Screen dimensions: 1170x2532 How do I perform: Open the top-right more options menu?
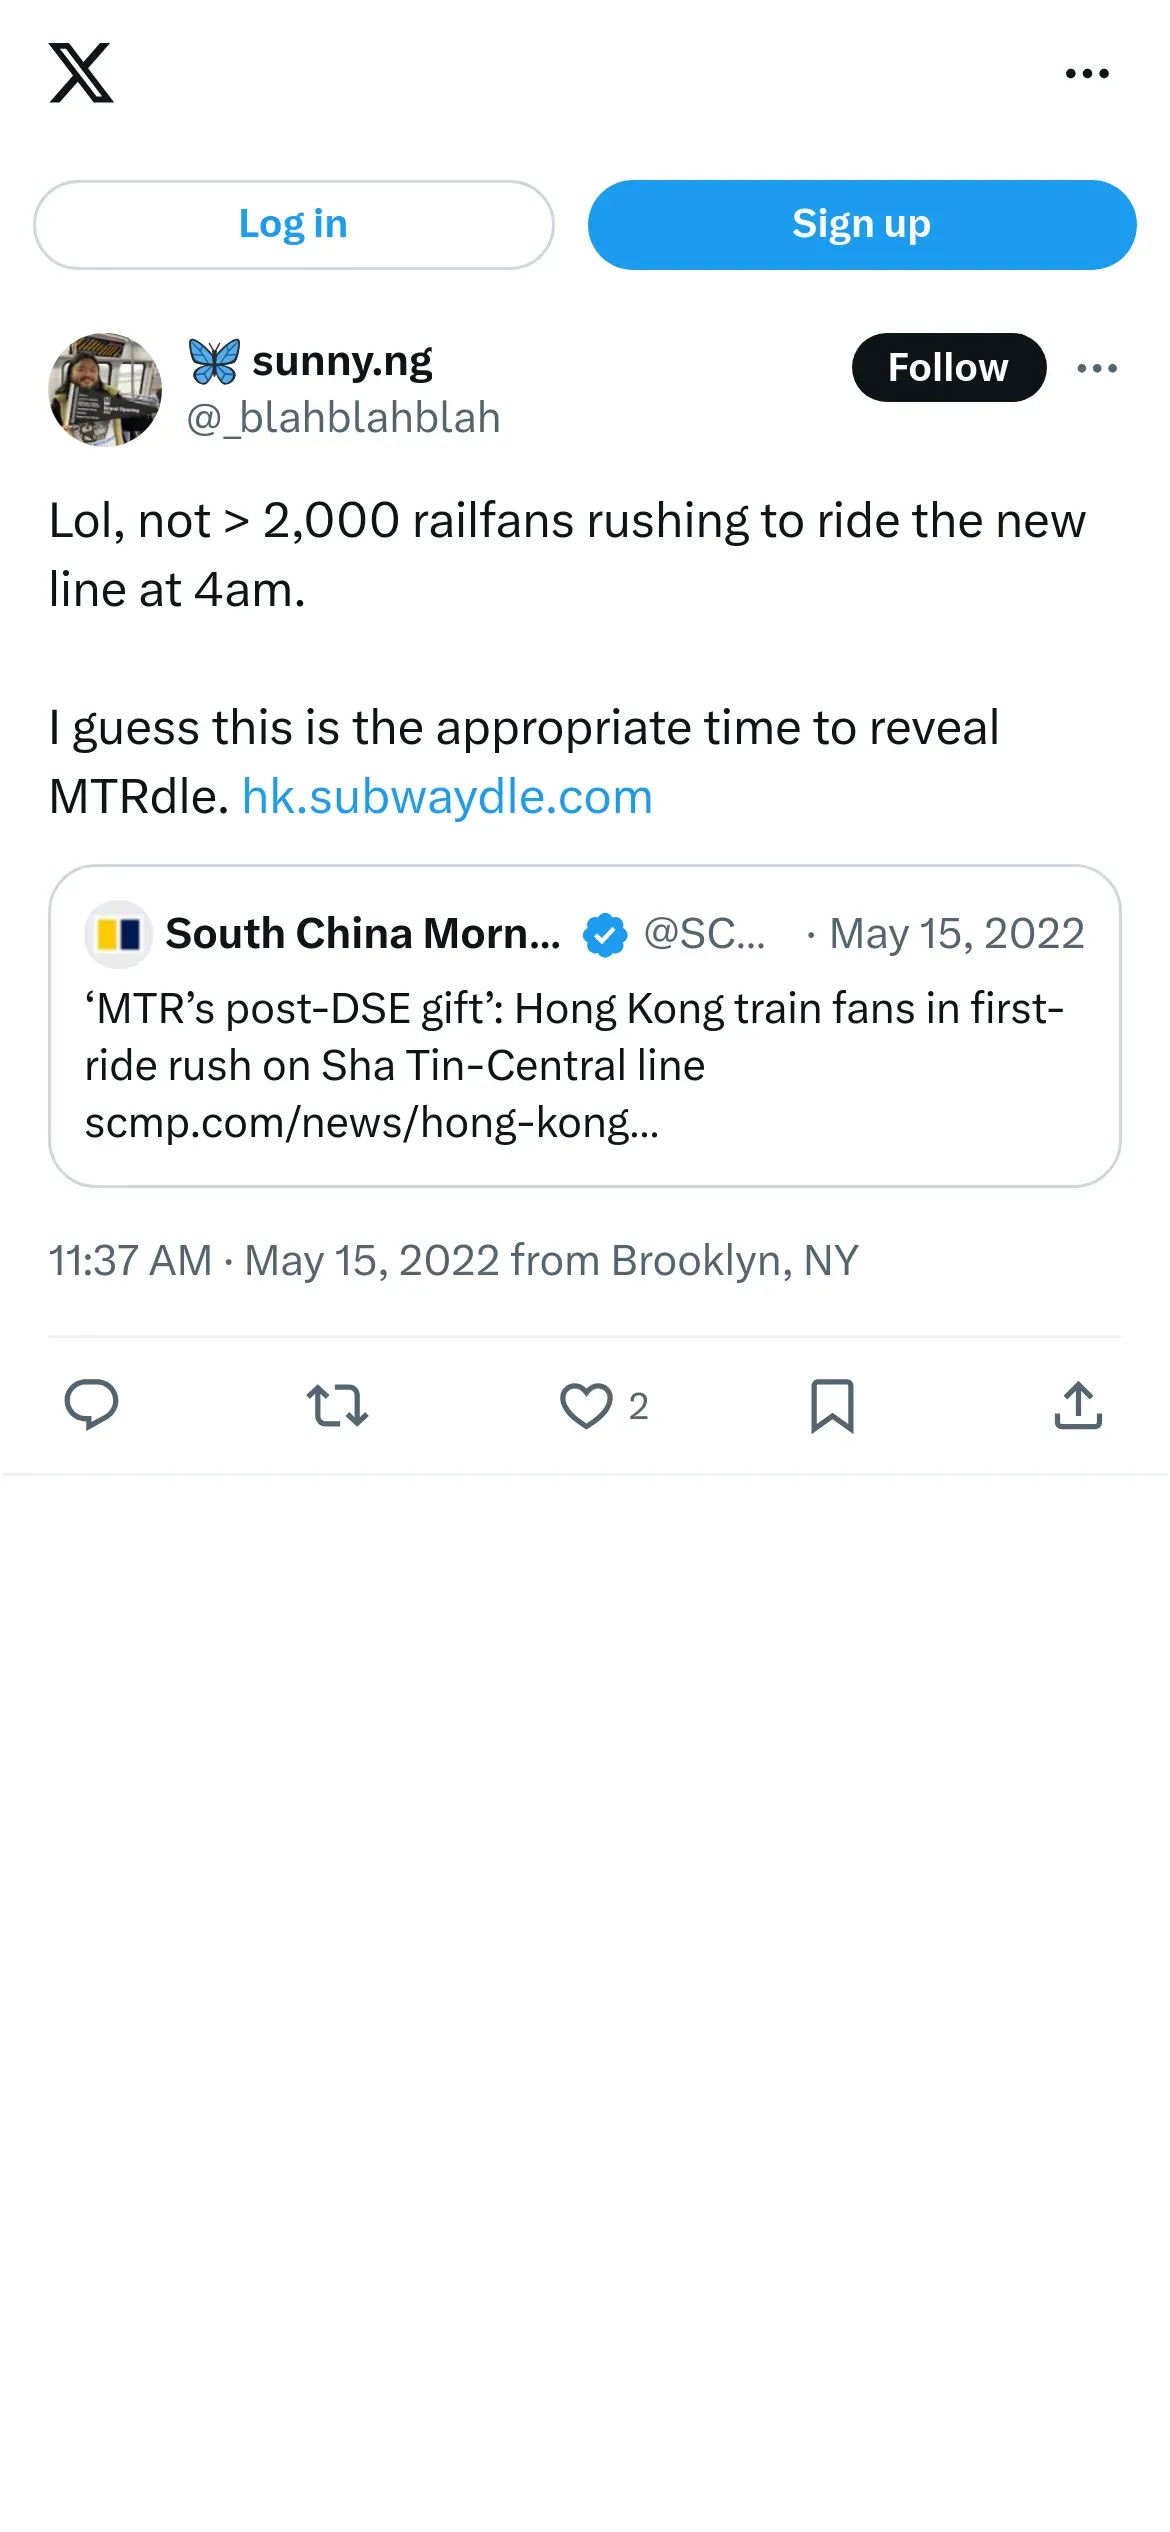(x=1087, y=73)
